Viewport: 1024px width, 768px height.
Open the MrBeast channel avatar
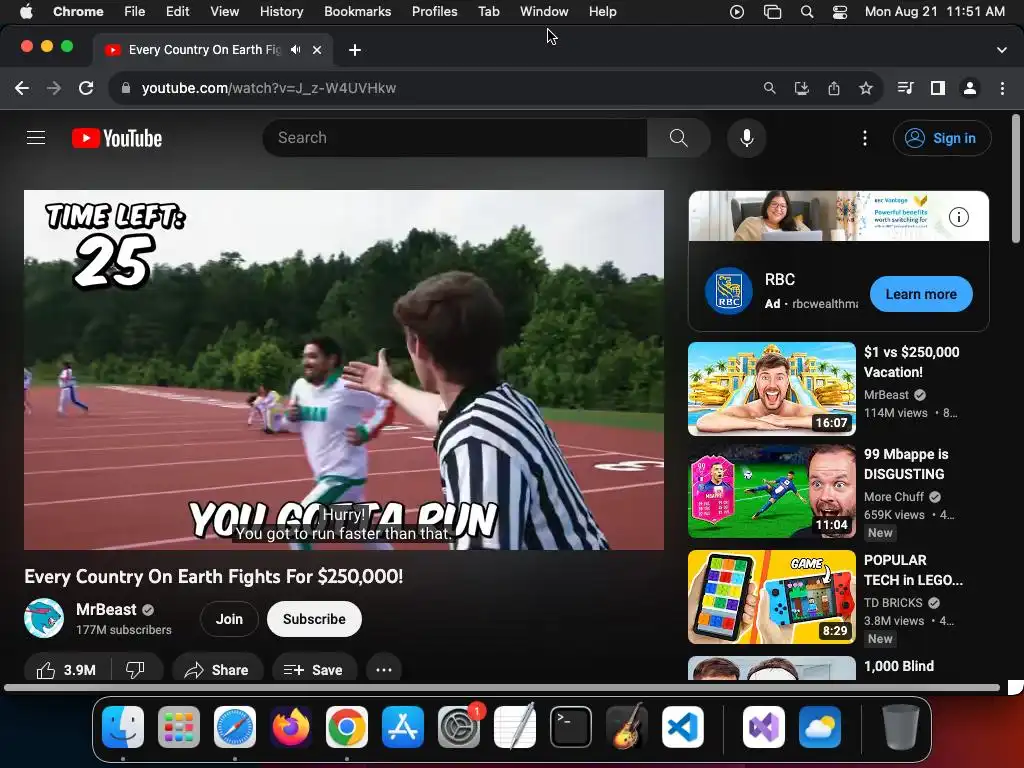pos(44,618)
